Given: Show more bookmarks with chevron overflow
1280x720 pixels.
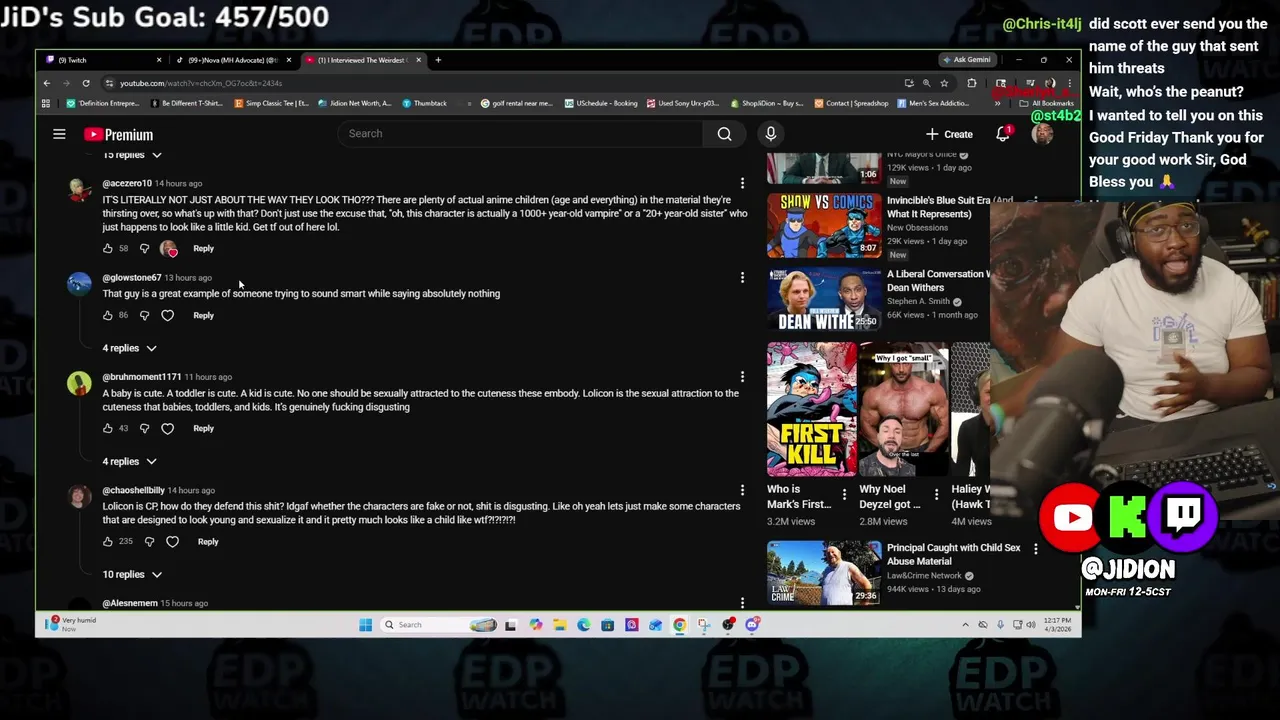Looking at the screenshot, I should point(997,103).
